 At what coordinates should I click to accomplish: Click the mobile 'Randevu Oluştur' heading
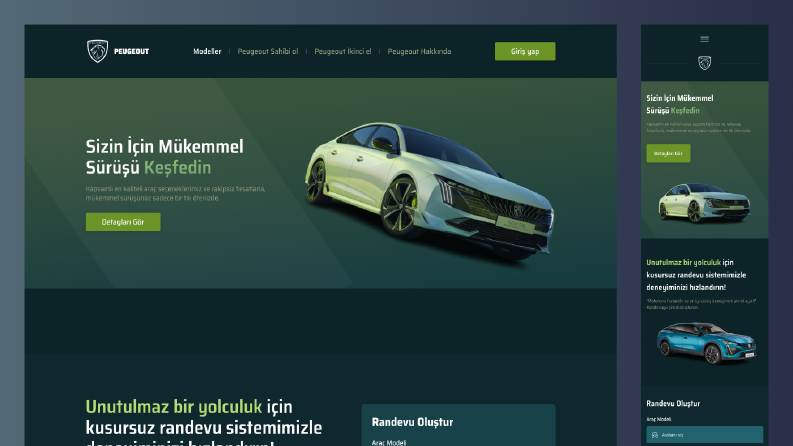(x=673, y=404)
